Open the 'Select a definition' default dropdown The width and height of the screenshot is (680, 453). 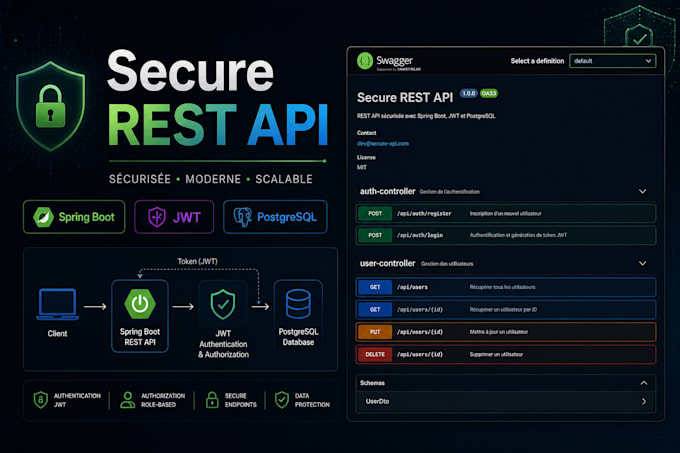(x=612, y=61)
